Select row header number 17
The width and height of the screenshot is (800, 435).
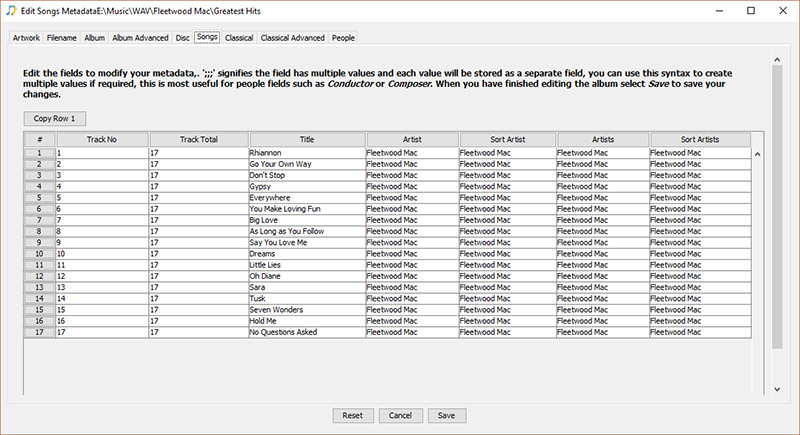(x=39, y=332)
